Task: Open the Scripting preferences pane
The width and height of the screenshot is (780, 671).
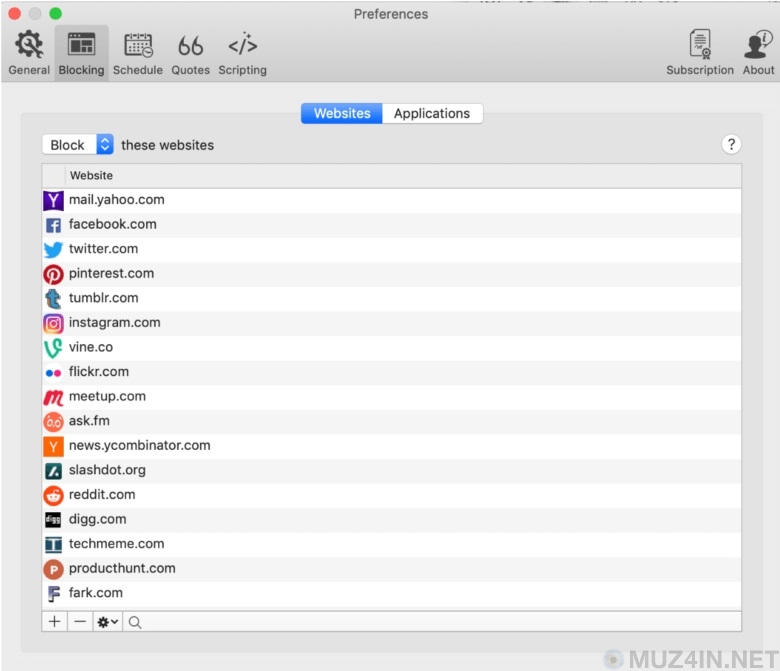Action: tap(242, 53)
